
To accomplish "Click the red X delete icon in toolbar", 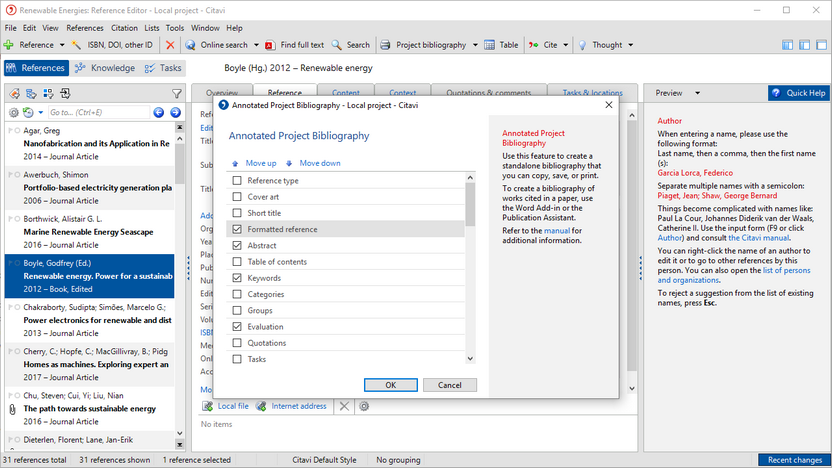I will 170,45.
